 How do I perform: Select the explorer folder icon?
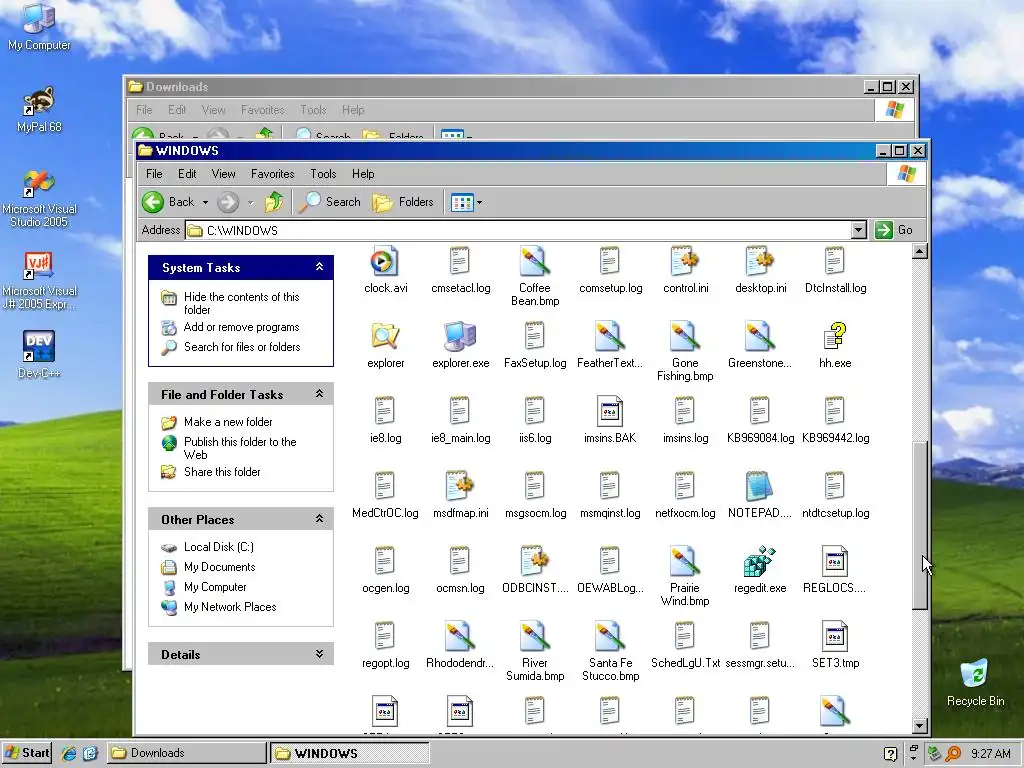point(385,336)
